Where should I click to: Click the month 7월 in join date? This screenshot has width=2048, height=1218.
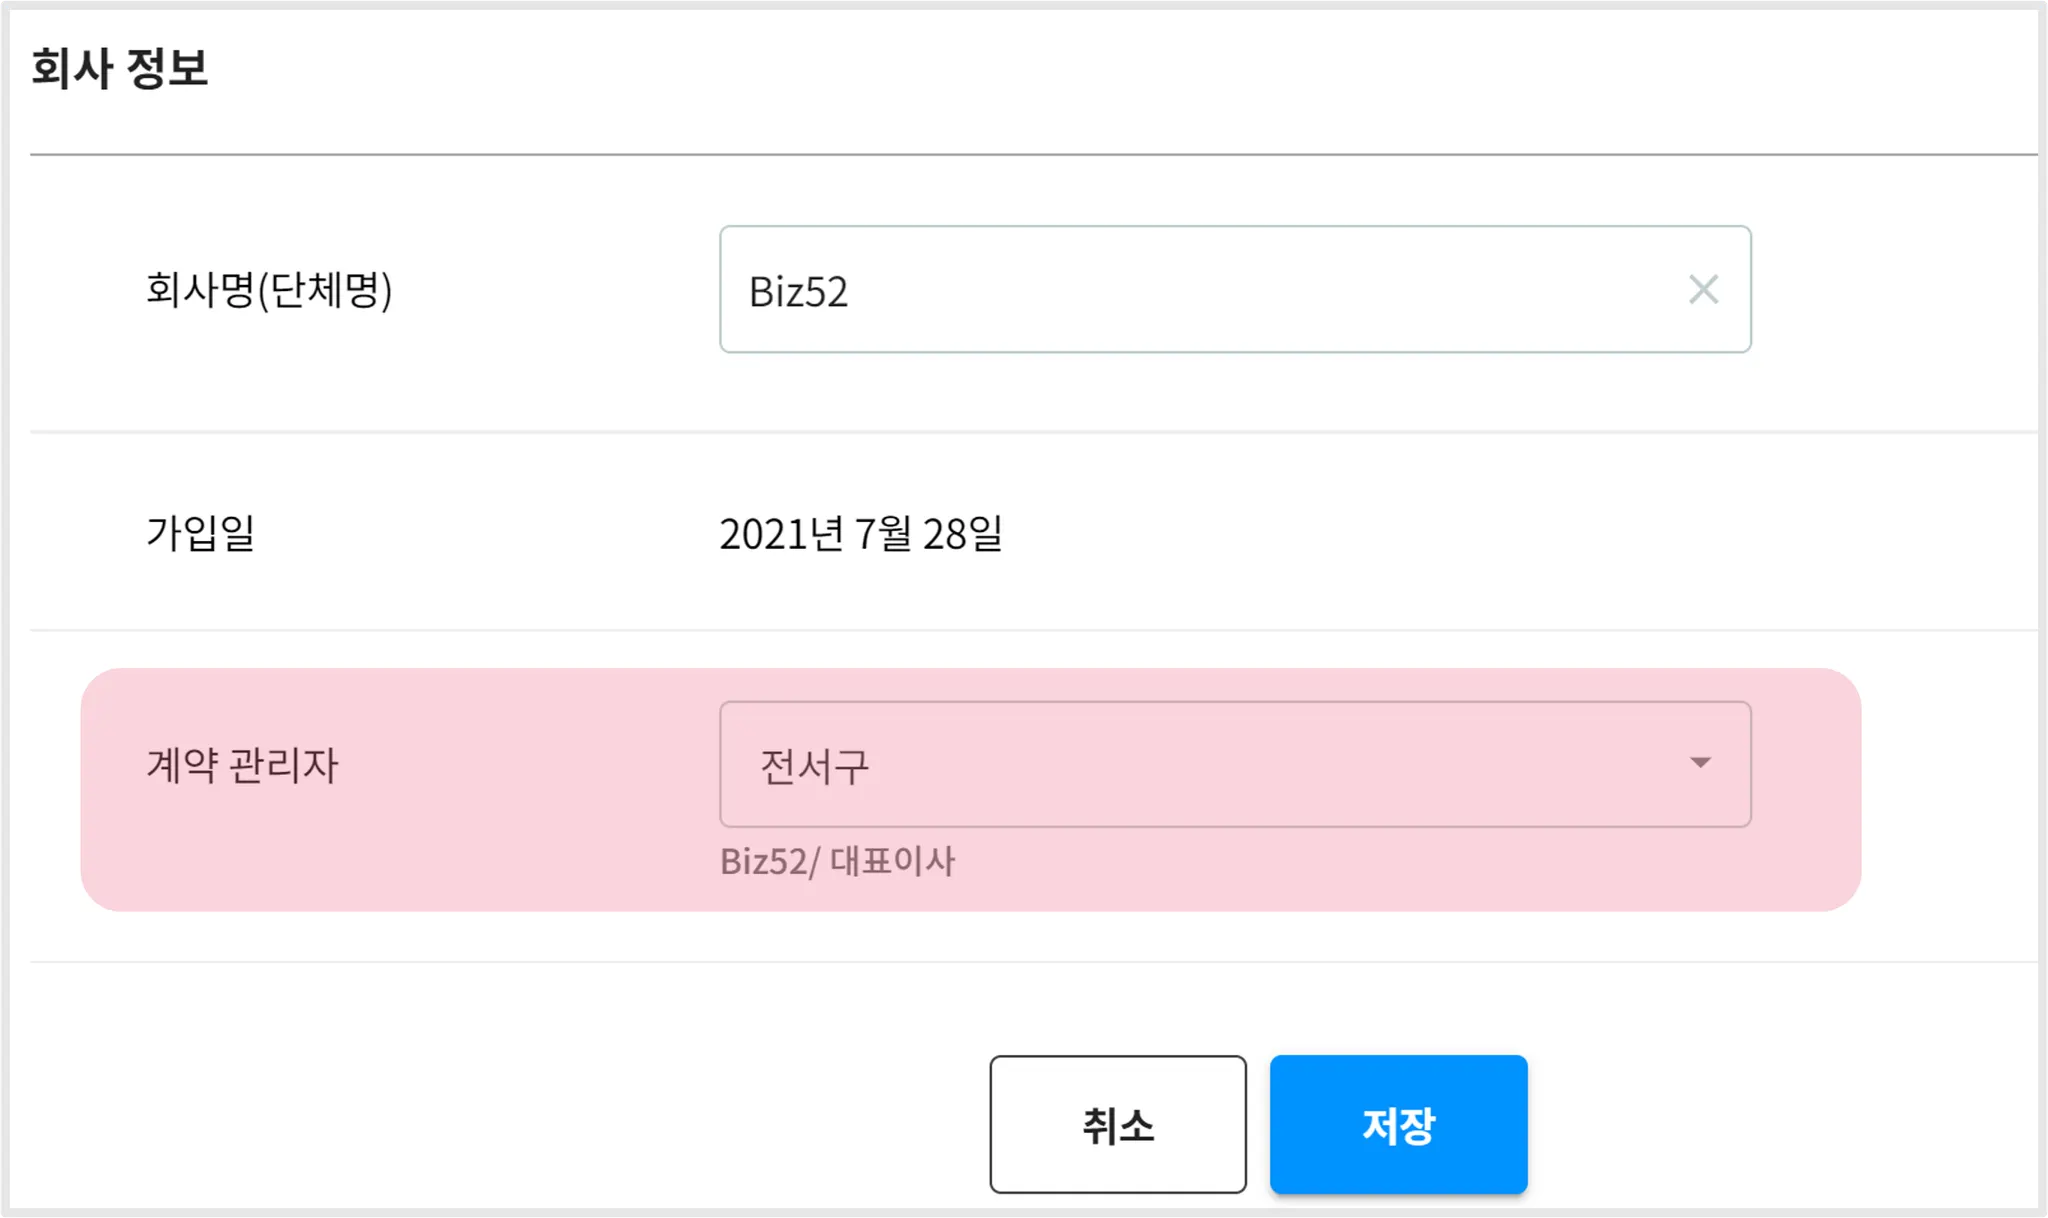point(882,534)
